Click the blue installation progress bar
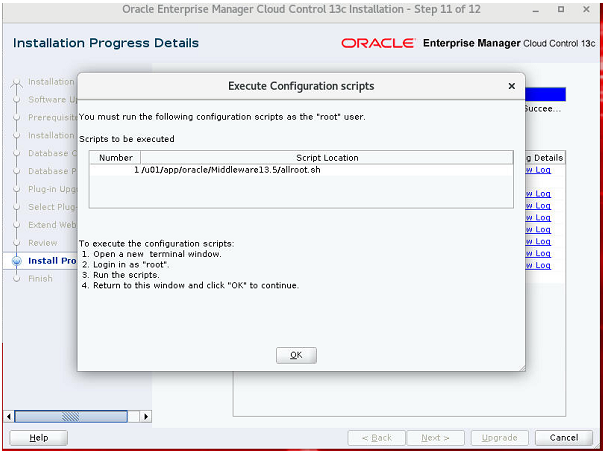603x451 pixels. [x=546, y=95]
